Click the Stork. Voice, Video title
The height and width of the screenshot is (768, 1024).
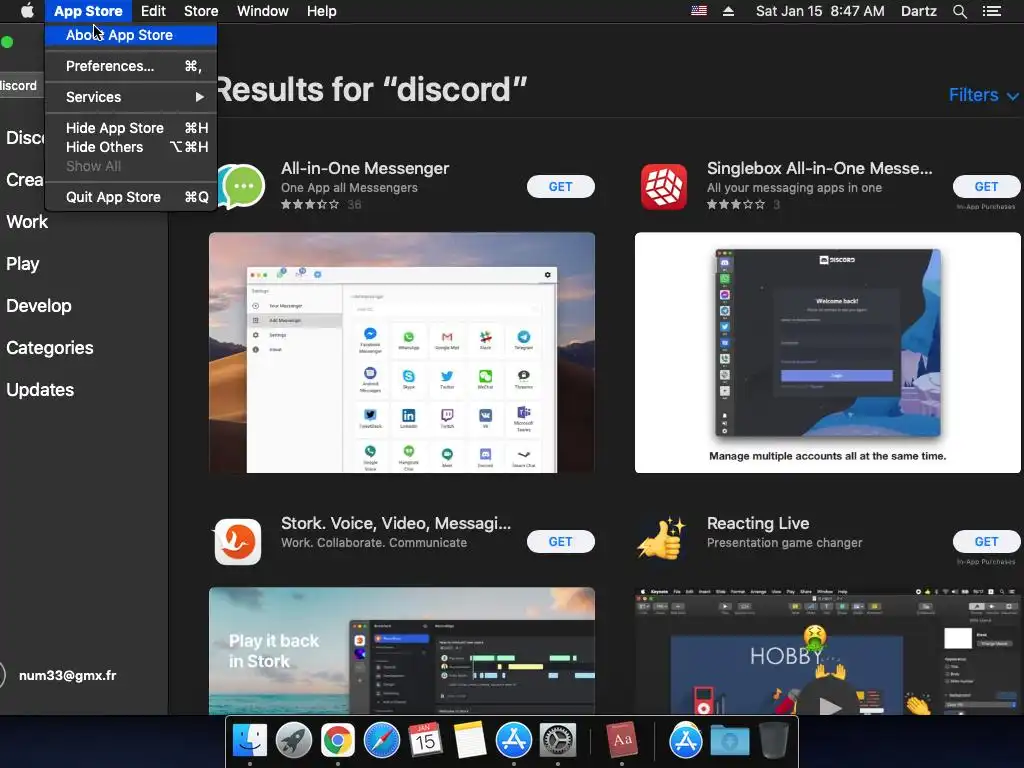tap(396, 524)
